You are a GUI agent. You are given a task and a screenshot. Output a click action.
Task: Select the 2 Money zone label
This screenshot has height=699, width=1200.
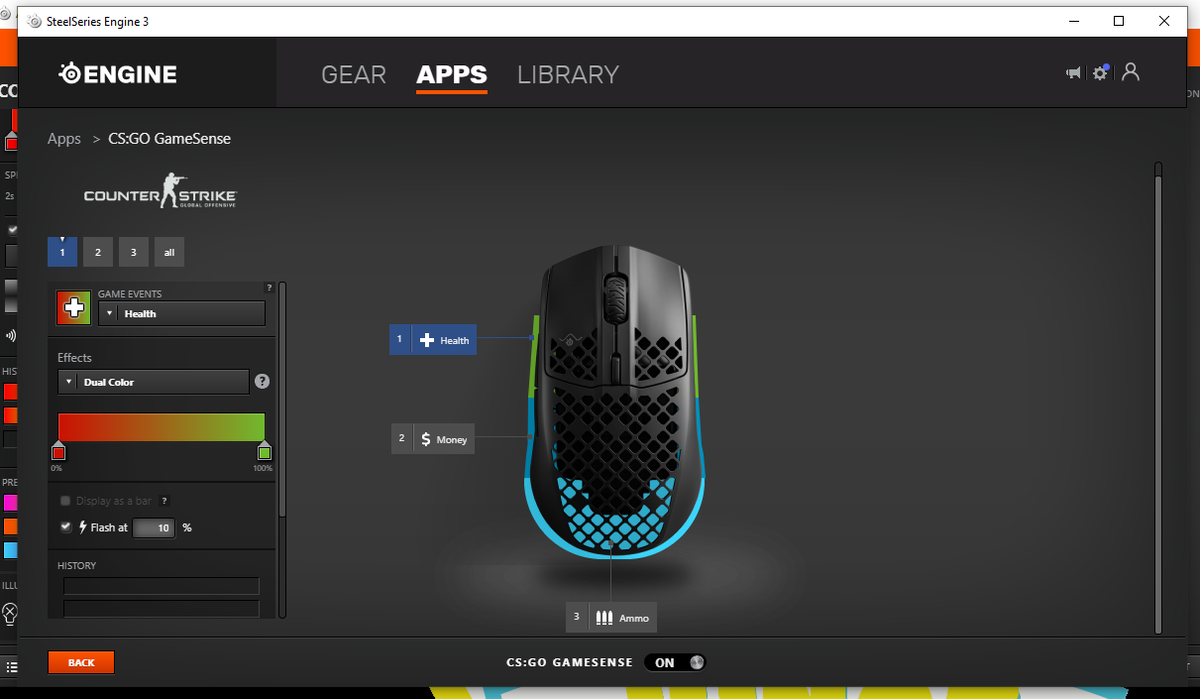coord(433,439)
